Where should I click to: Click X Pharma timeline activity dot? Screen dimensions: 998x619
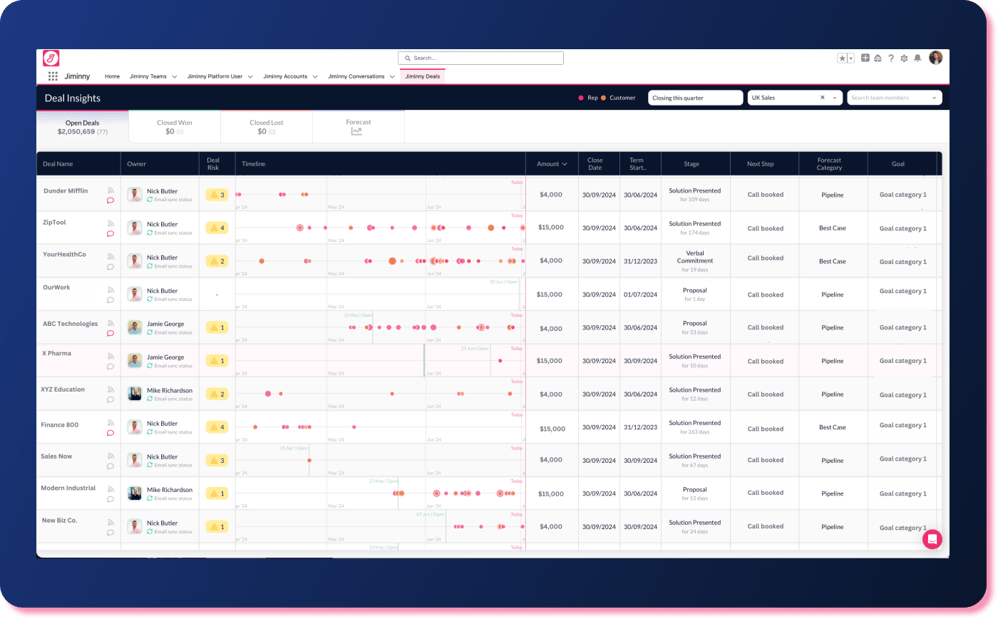[x=500, y=361]
